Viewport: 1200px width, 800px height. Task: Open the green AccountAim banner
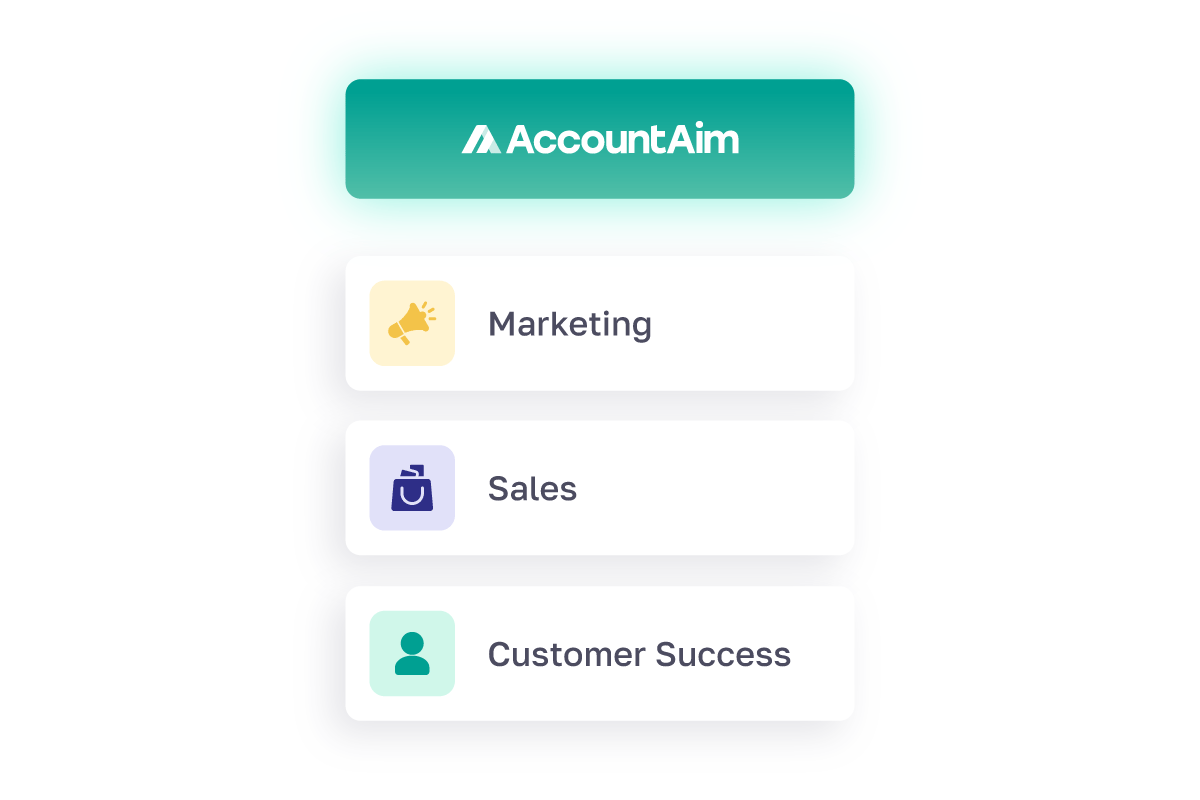click(x=600, y=139)
